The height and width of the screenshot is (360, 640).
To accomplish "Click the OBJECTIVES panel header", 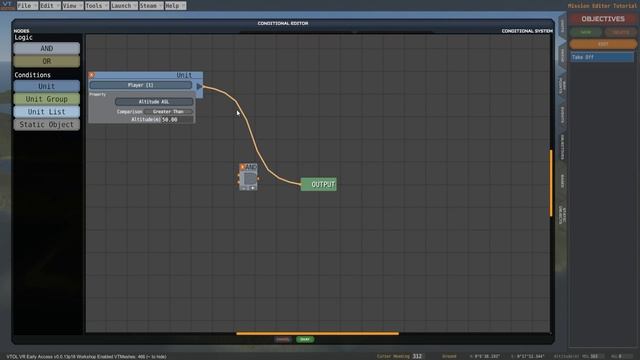I will 603,19.
